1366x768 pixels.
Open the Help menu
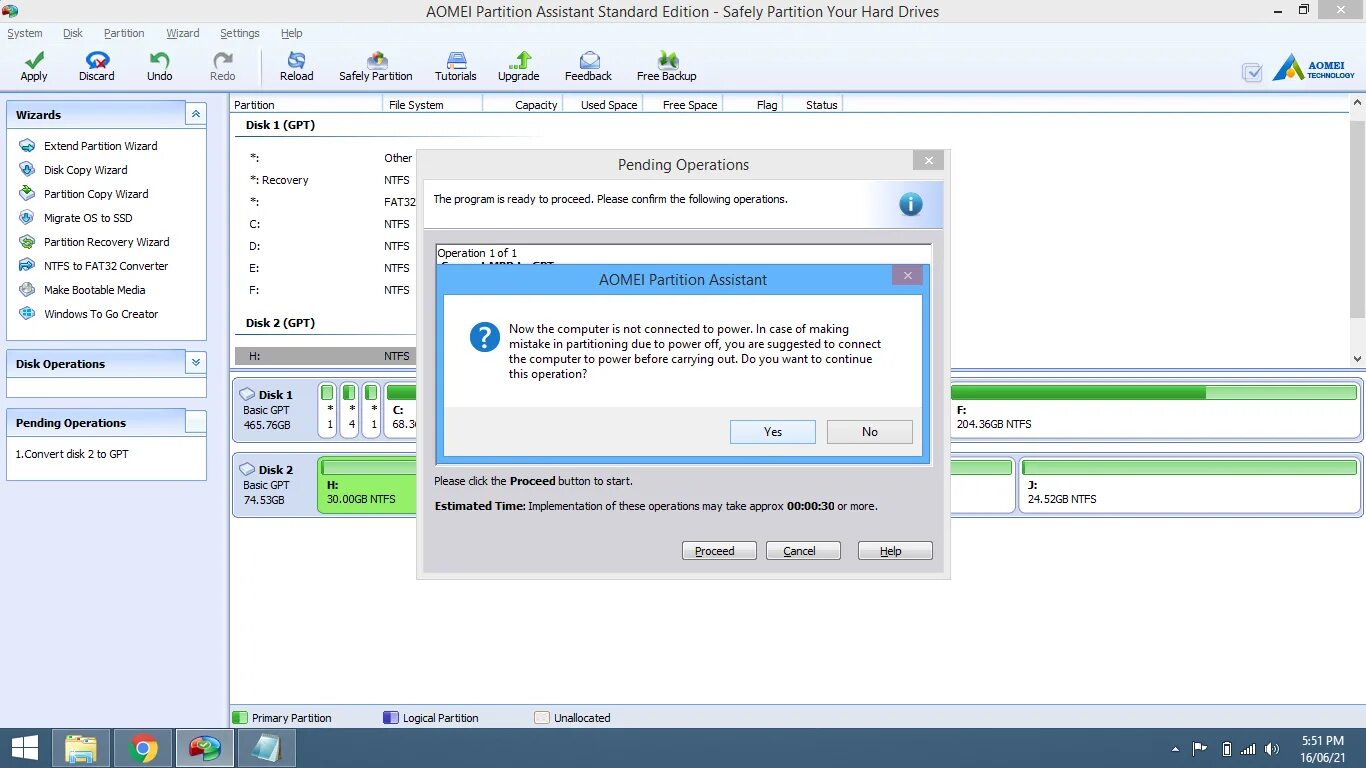click(x=292, y=33)
